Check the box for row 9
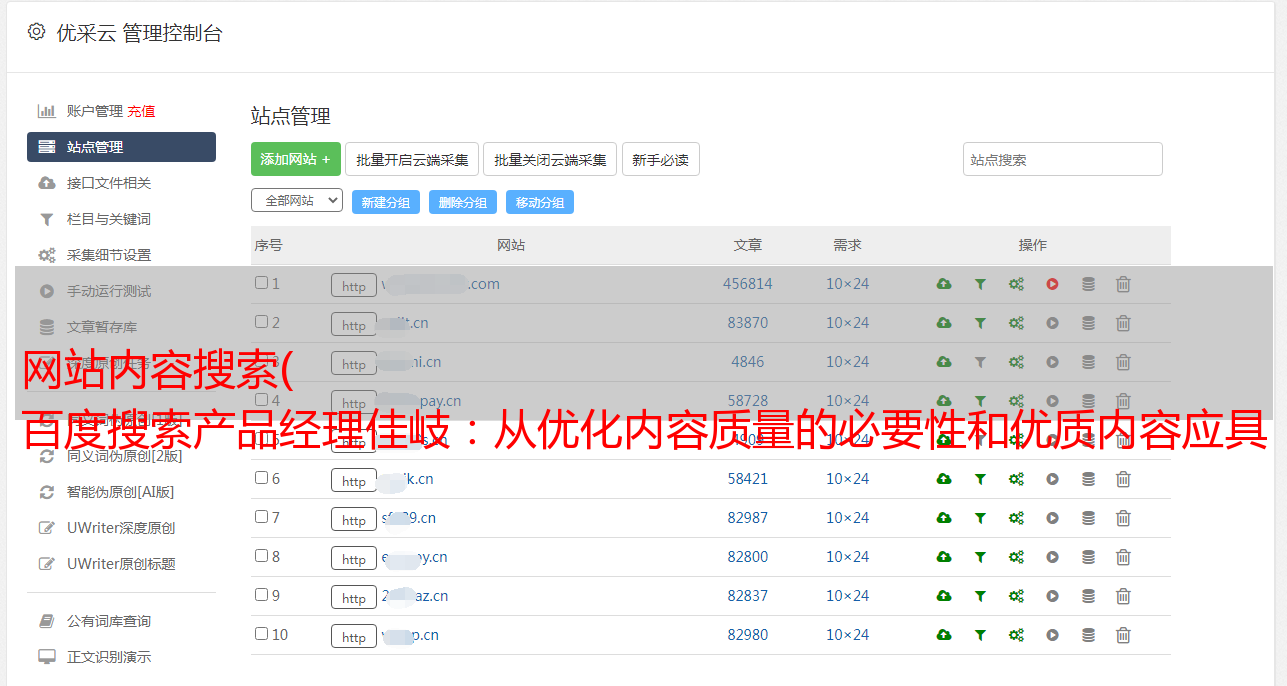 coord(261,595)
